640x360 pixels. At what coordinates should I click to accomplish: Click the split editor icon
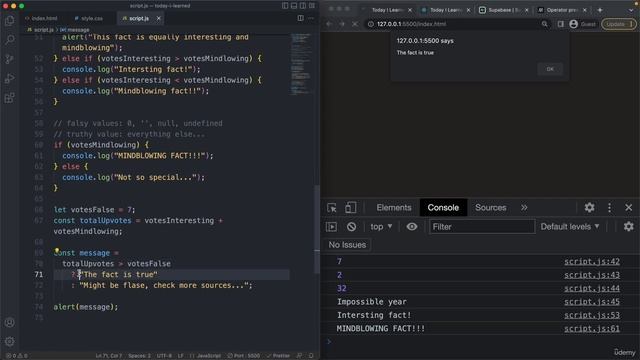pyautogui.click(x=301, y=18)
